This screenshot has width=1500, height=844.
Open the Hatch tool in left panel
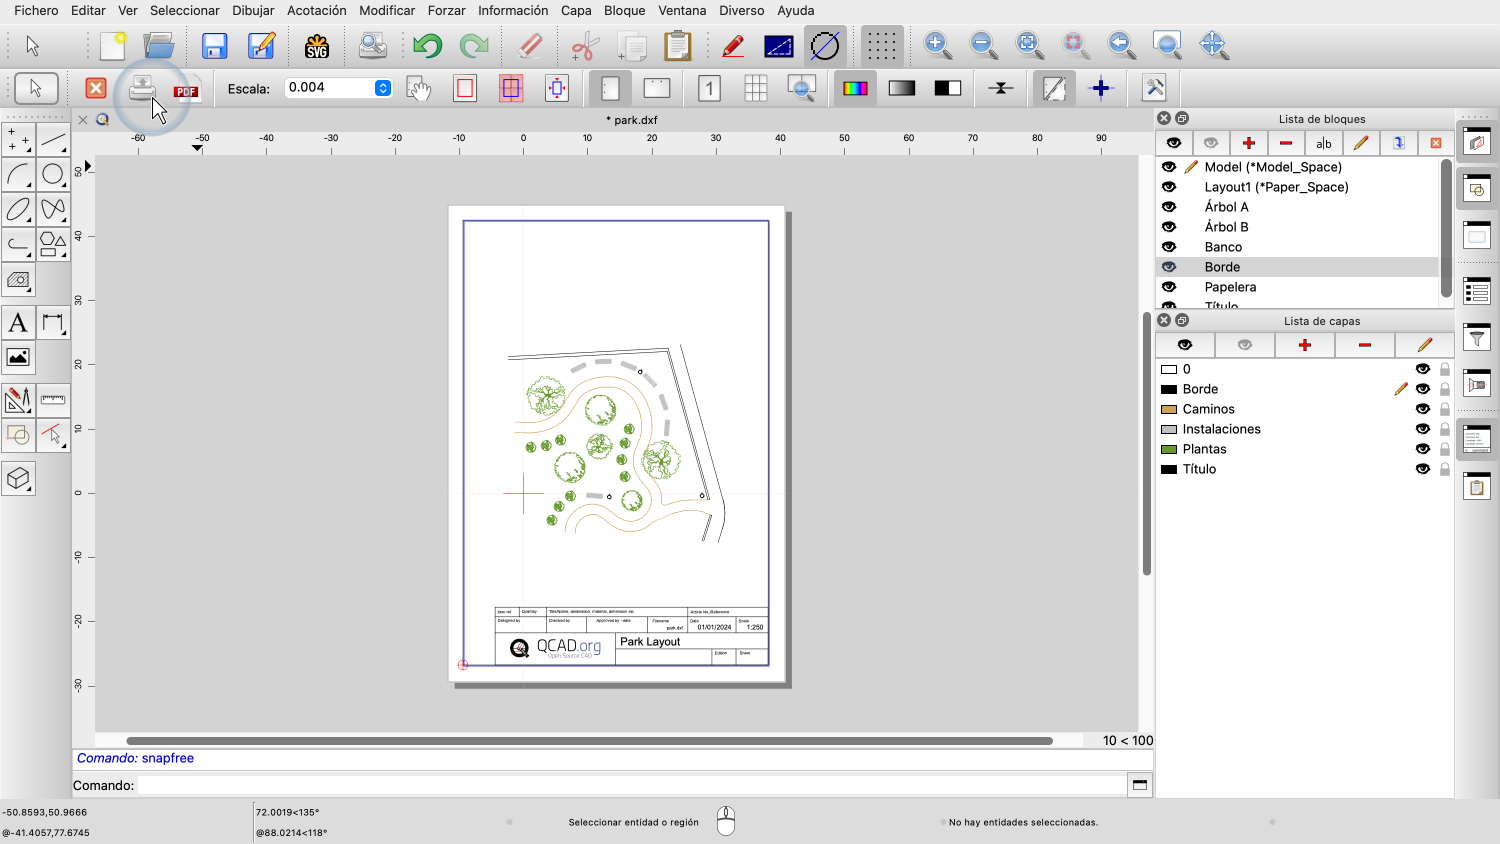18,280
